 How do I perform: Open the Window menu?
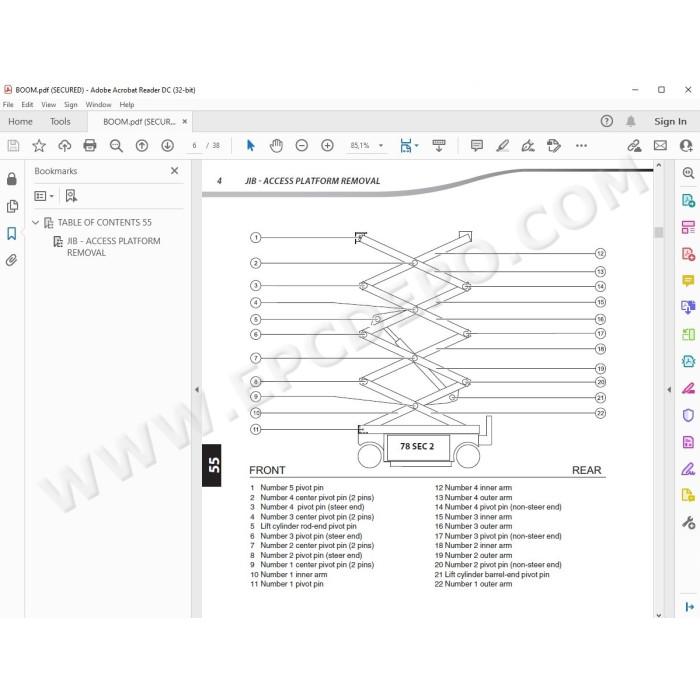[x=98, y=104]
